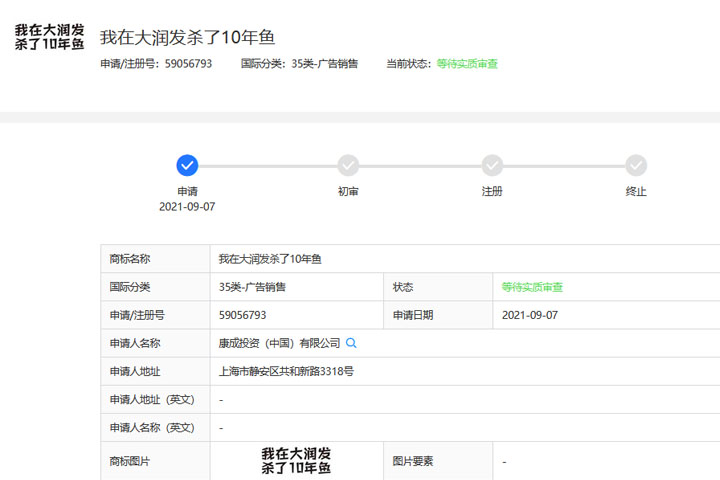This screenshot has height=480, width=720.
Task: Click the 申请/注册号 row label
Action: [137, 315]
